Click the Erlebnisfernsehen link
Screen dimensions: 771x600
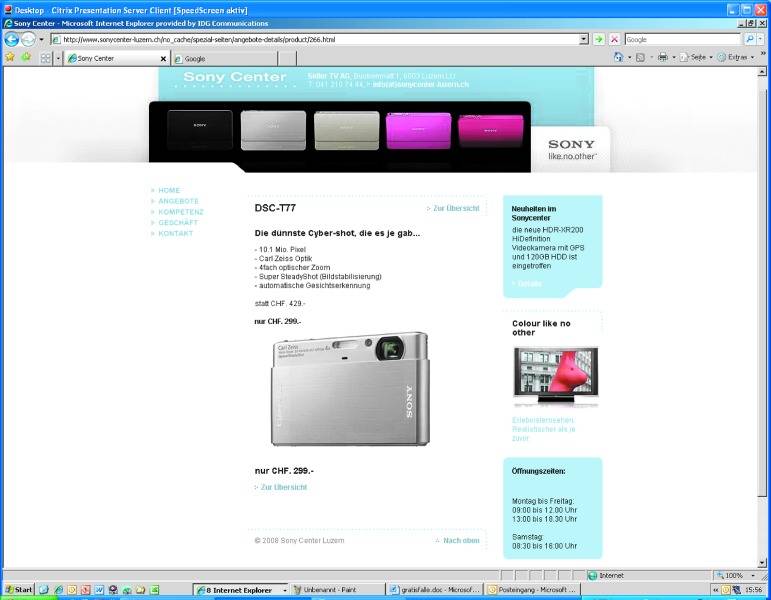(x=543, y=429)
